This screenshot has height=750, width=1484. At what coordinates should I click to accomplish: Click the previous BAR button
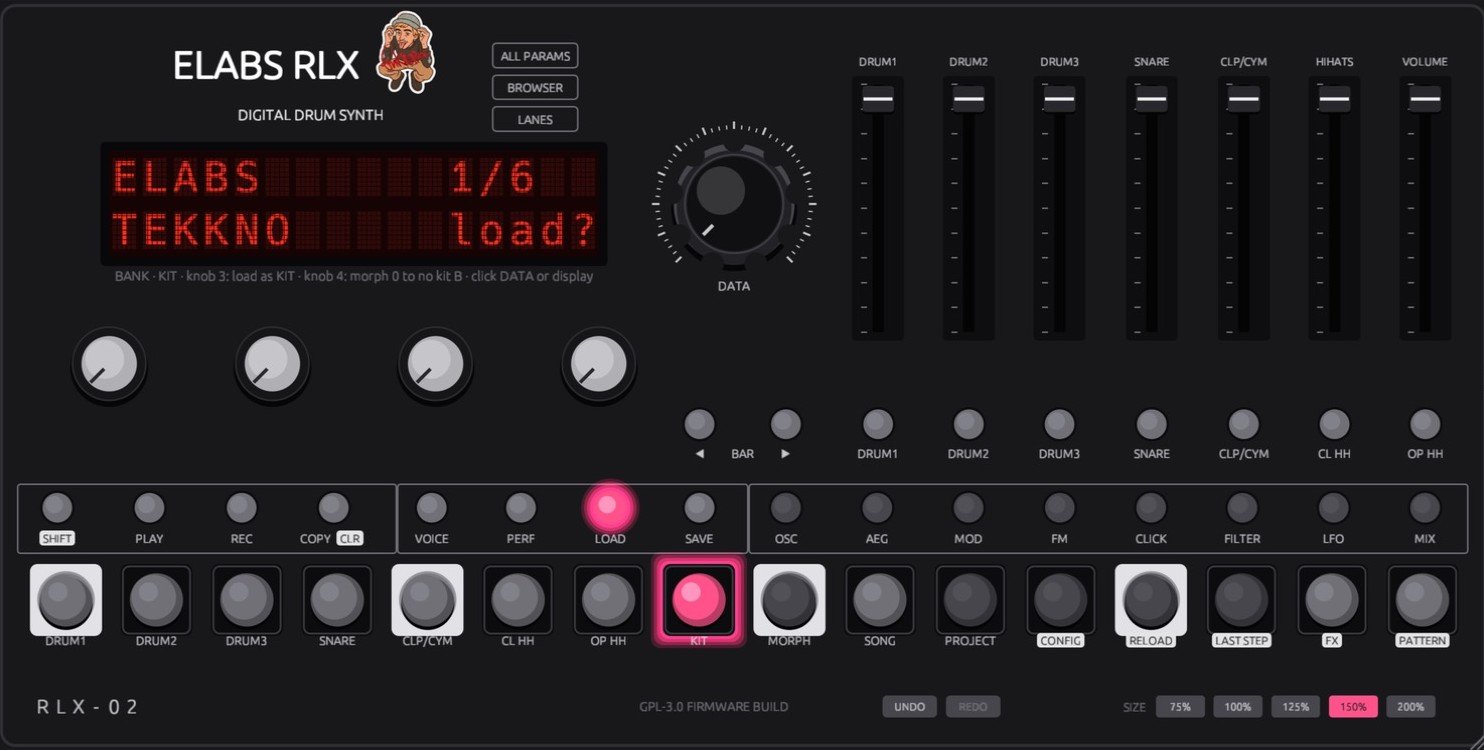[699, 424]
